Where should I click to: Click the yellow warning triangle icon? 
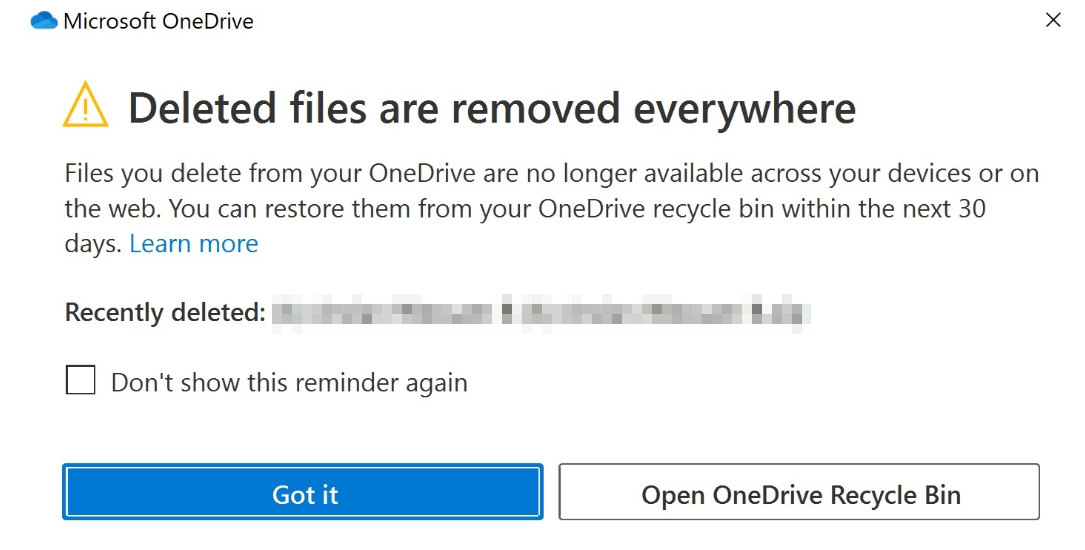tap(85, 104)
